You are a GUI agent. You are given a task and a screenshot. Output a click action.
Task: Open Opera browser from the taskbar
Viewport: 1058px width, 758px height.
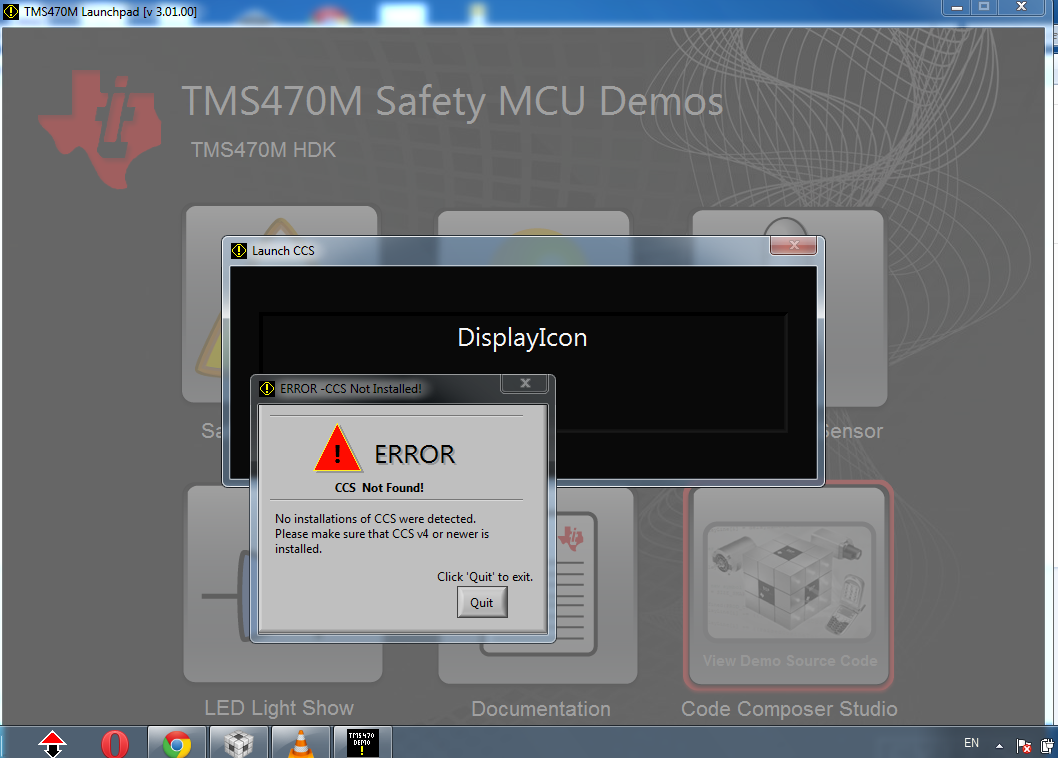(x=115, y=743)
